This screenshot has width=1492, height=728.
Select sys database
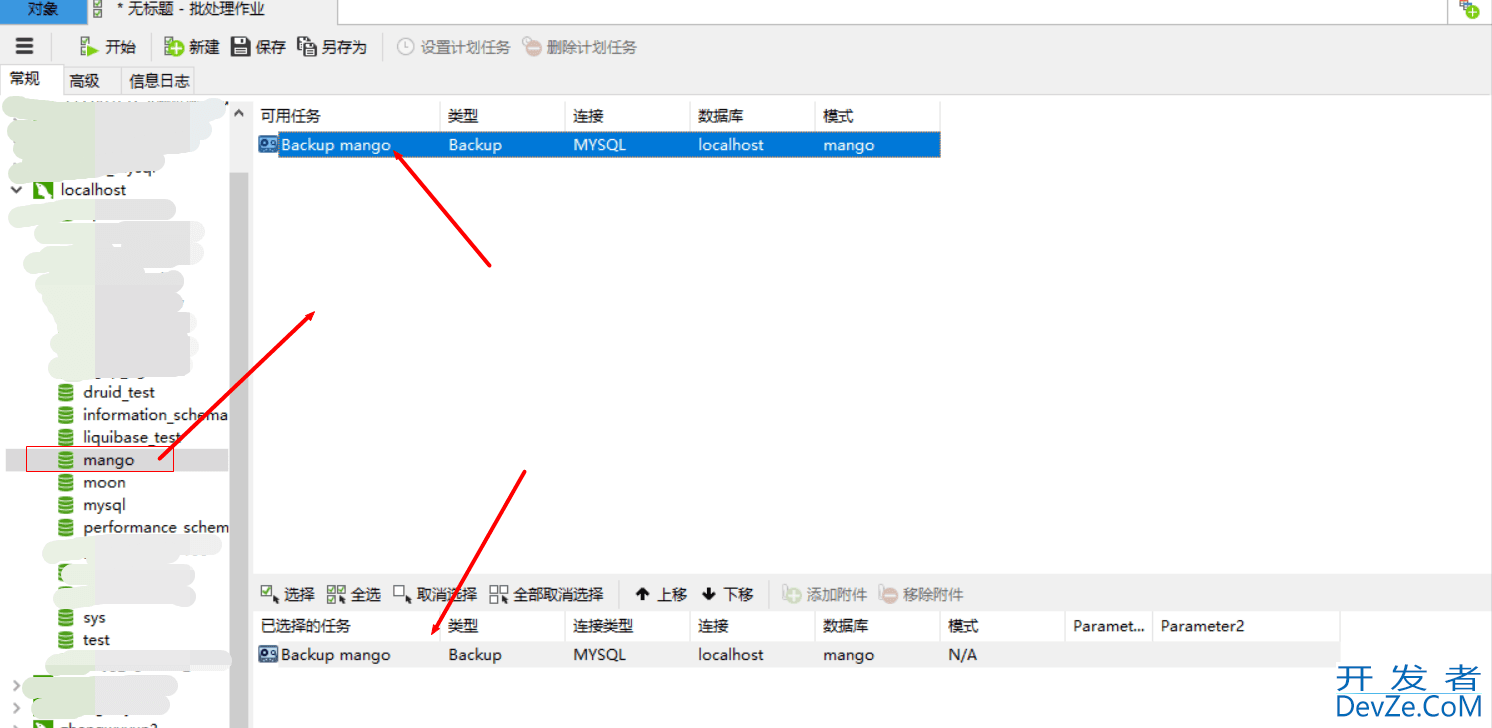coord(94,618)
